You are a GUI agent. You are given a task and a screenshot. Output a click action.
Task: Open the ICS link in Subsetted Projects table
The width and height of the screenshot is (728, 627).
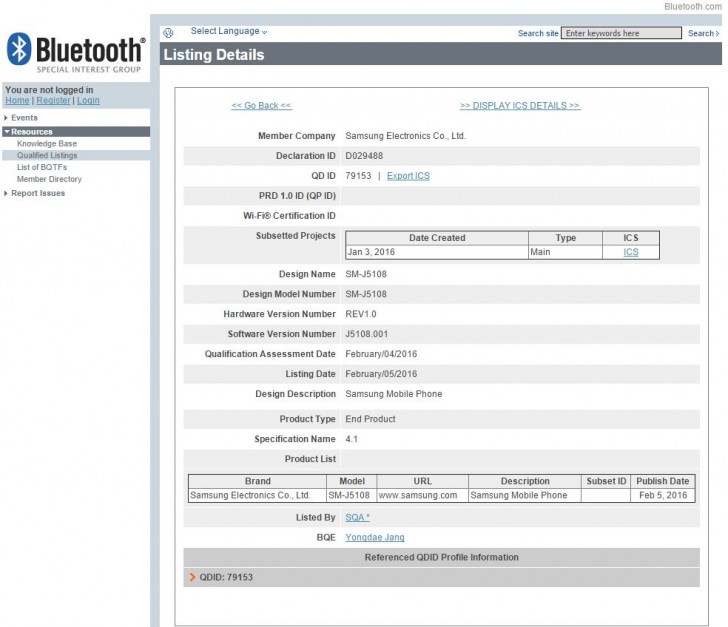click(630, 253)
